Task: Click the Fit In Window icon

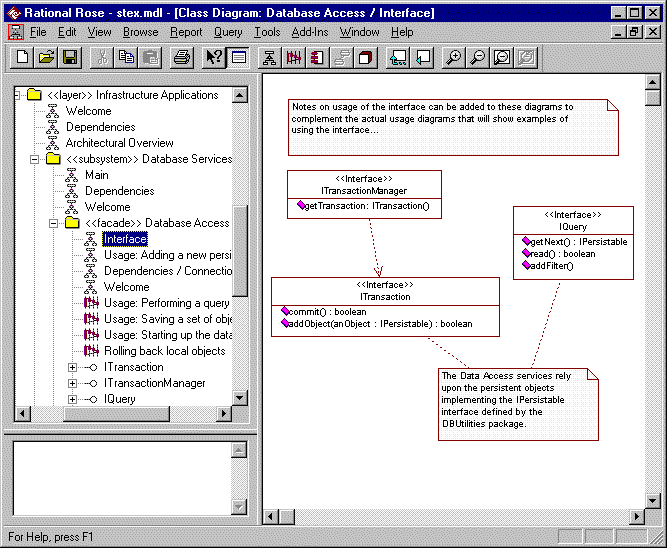Action: (x=502, y=57)
